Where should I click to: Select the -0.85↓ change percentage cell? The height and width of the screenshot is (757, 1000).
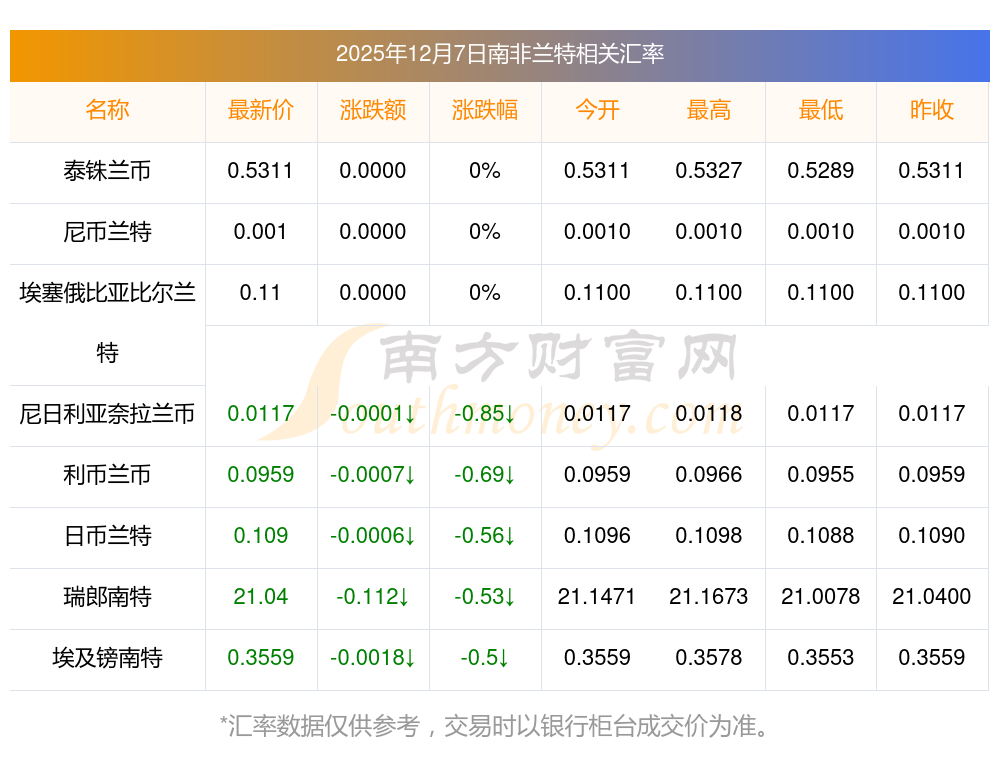point(485,414)
